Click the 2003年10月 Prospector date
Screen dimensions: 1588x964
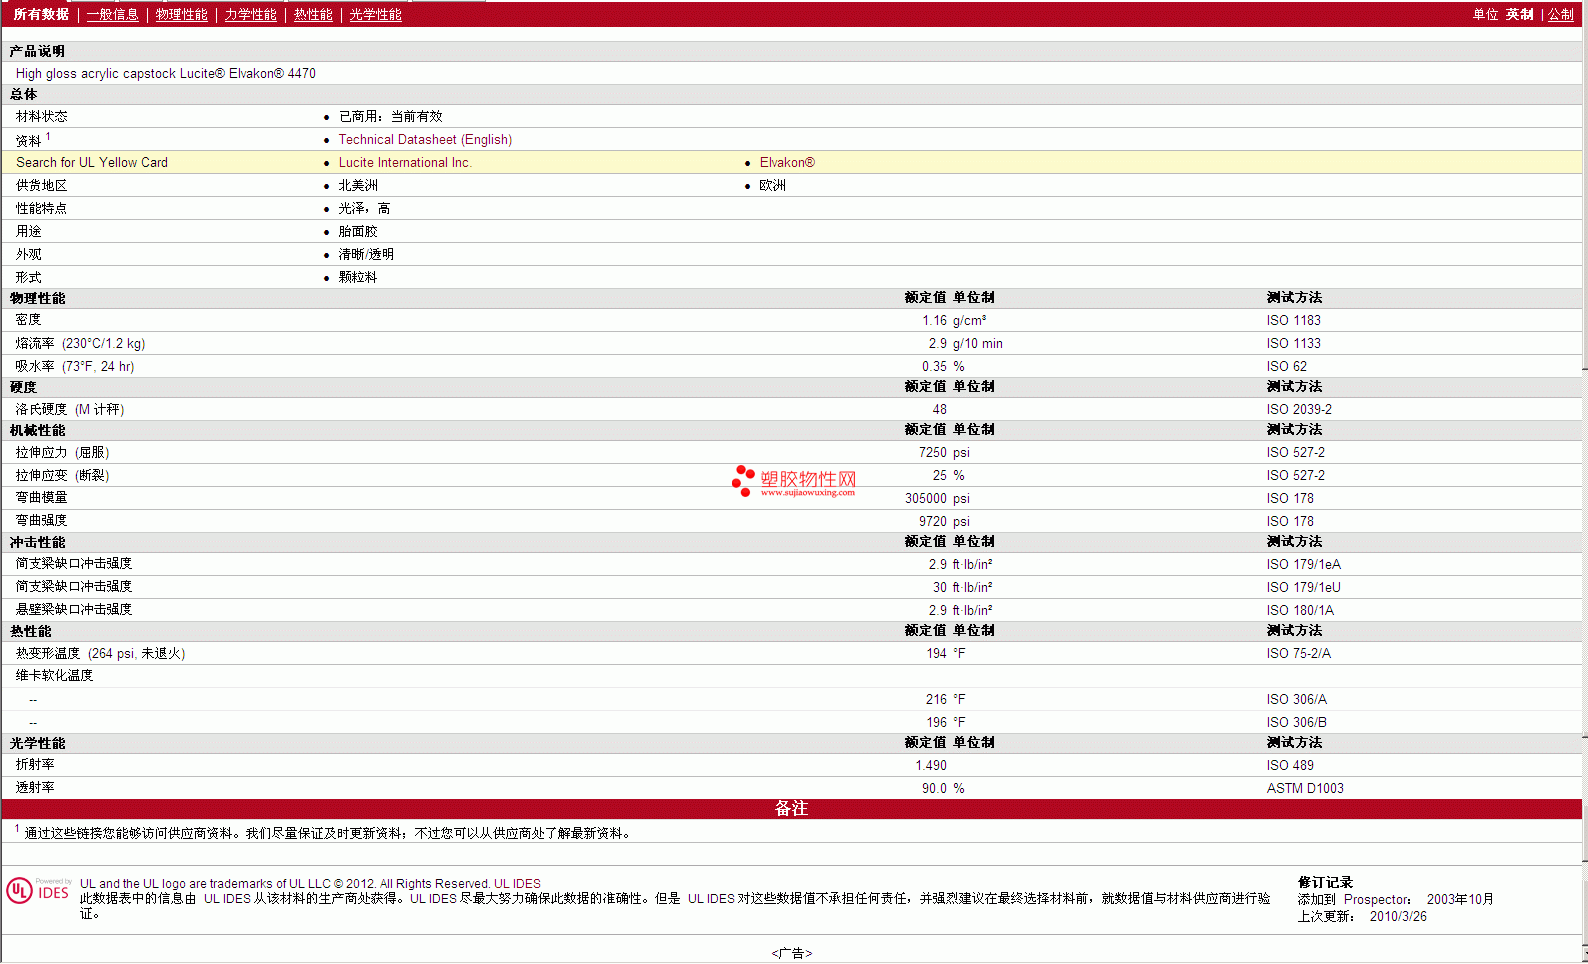coord(1460,900)
